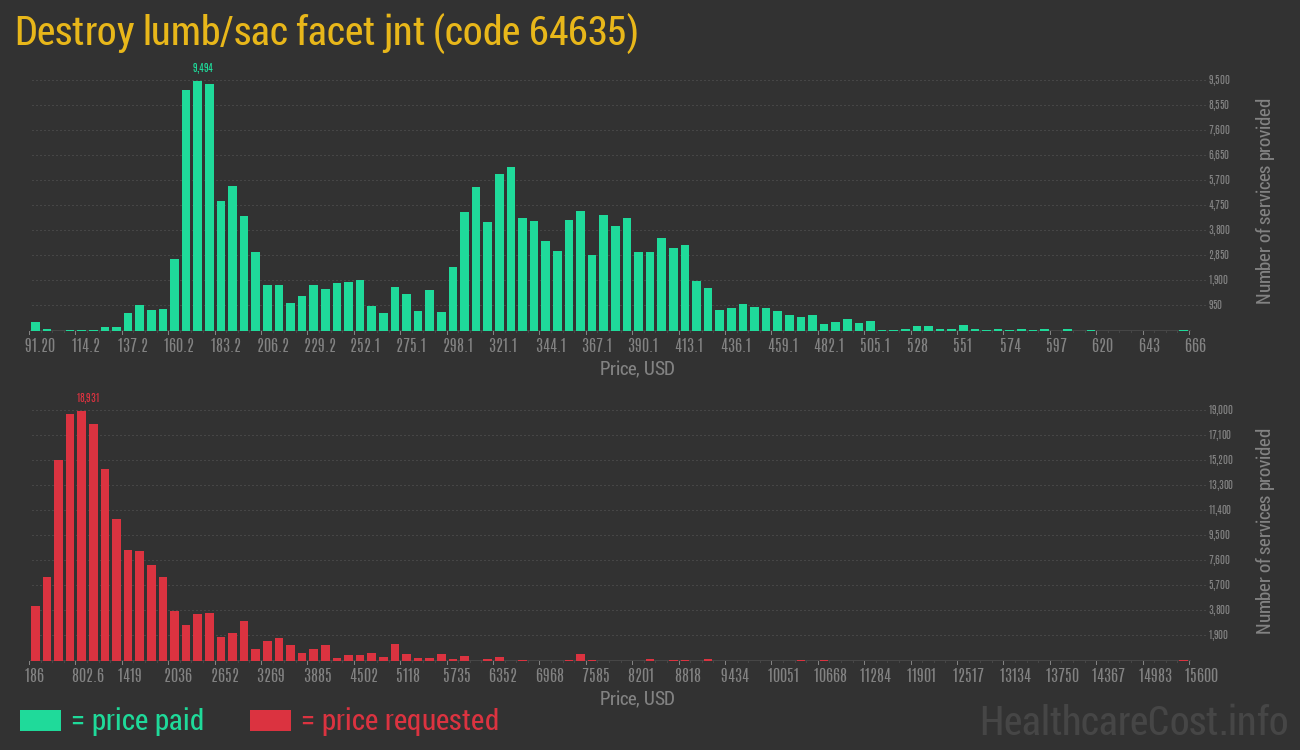Click the 9,500 y-axis tick on green chart
The width and height of the screenshot is (1300, 750).
[x=1219, y=80]
